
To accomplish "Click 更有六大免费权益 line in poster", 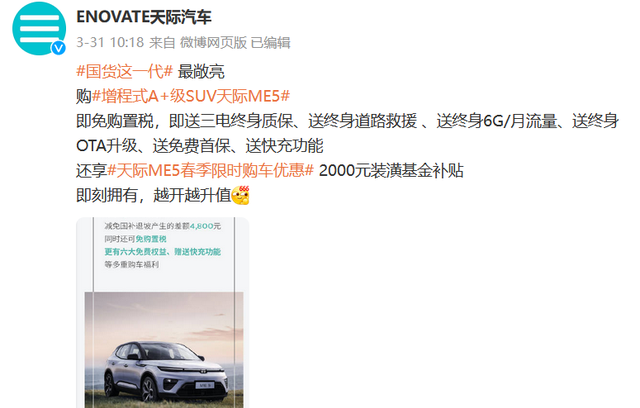I will [x=136, y=252].
